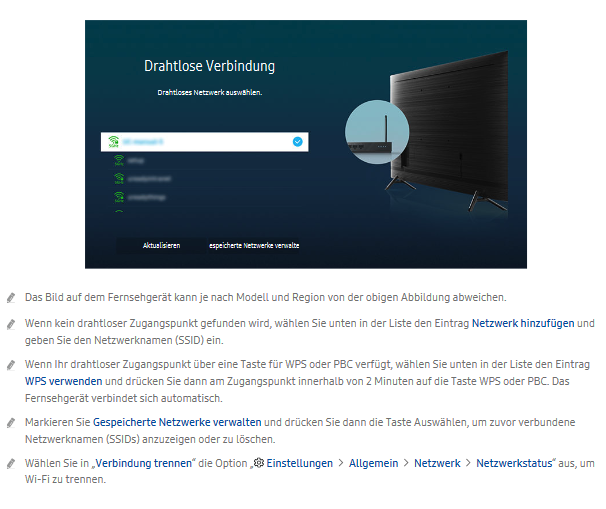This screenshot has width=606, height=509.
Task: Click the 'Drahtlose Verbindung' heading on the TV screen
Action: (x=209, y=67)
